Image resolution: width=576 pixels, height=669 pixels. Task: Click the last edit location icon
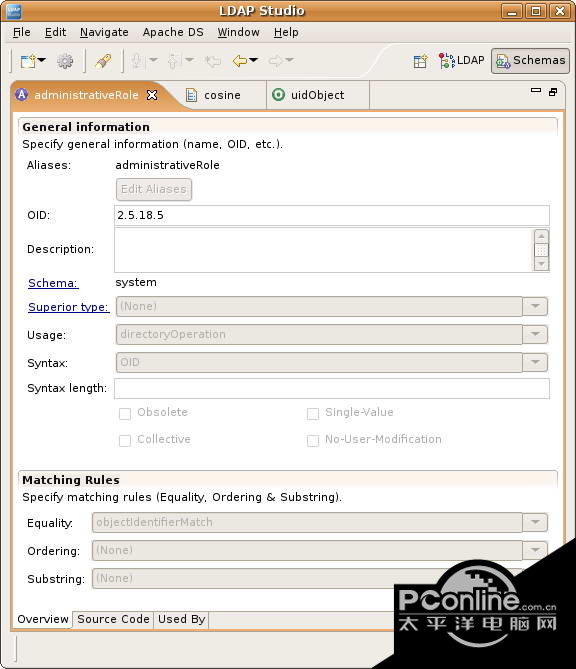(x=213, y=61)
